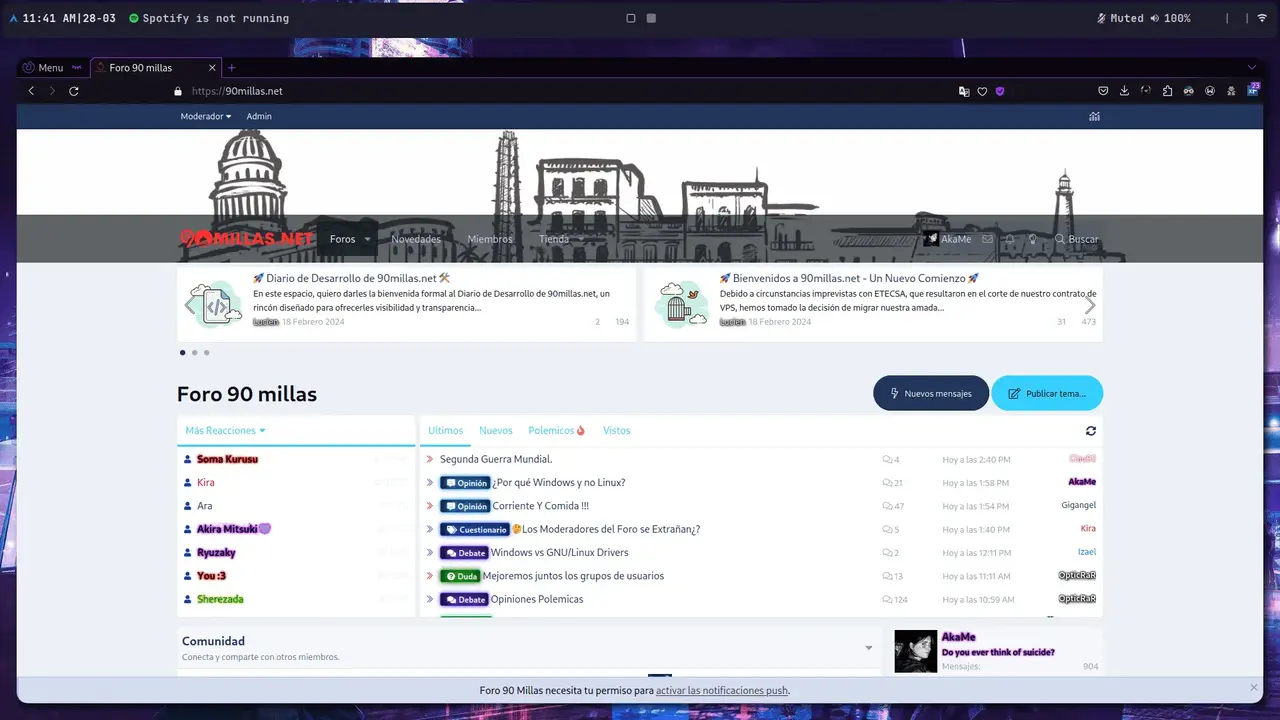Open Sherezada profile
Image resolution: width=1280 pixels, height=720 pixels.
tap(220, 599)
